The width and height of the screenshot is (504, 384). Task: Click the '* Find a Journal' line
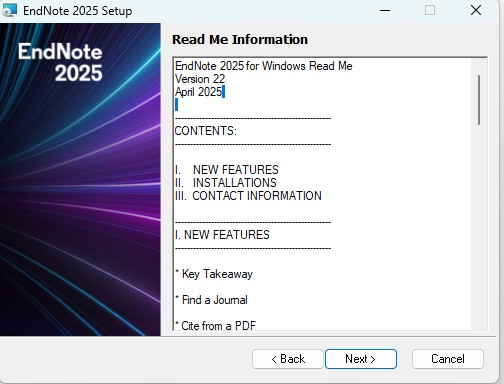click(x=211, y=300)
